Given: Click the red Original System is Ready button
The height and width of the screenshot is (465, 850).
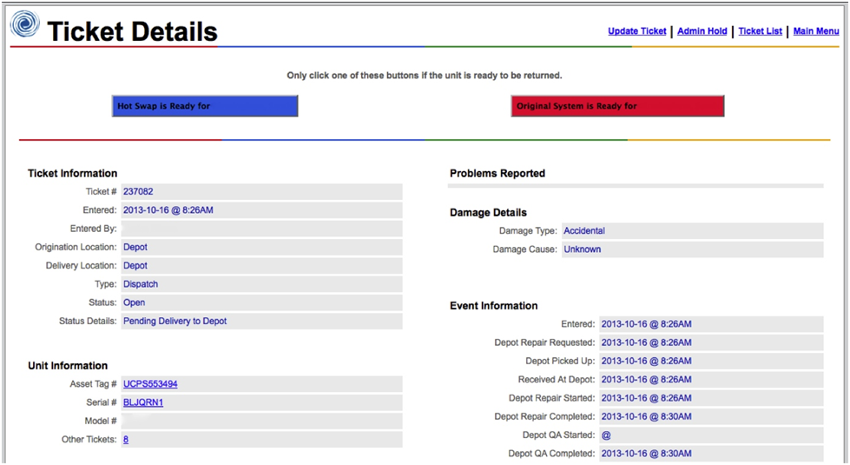Looking at the screenshot, I should [x=617, y=106].
